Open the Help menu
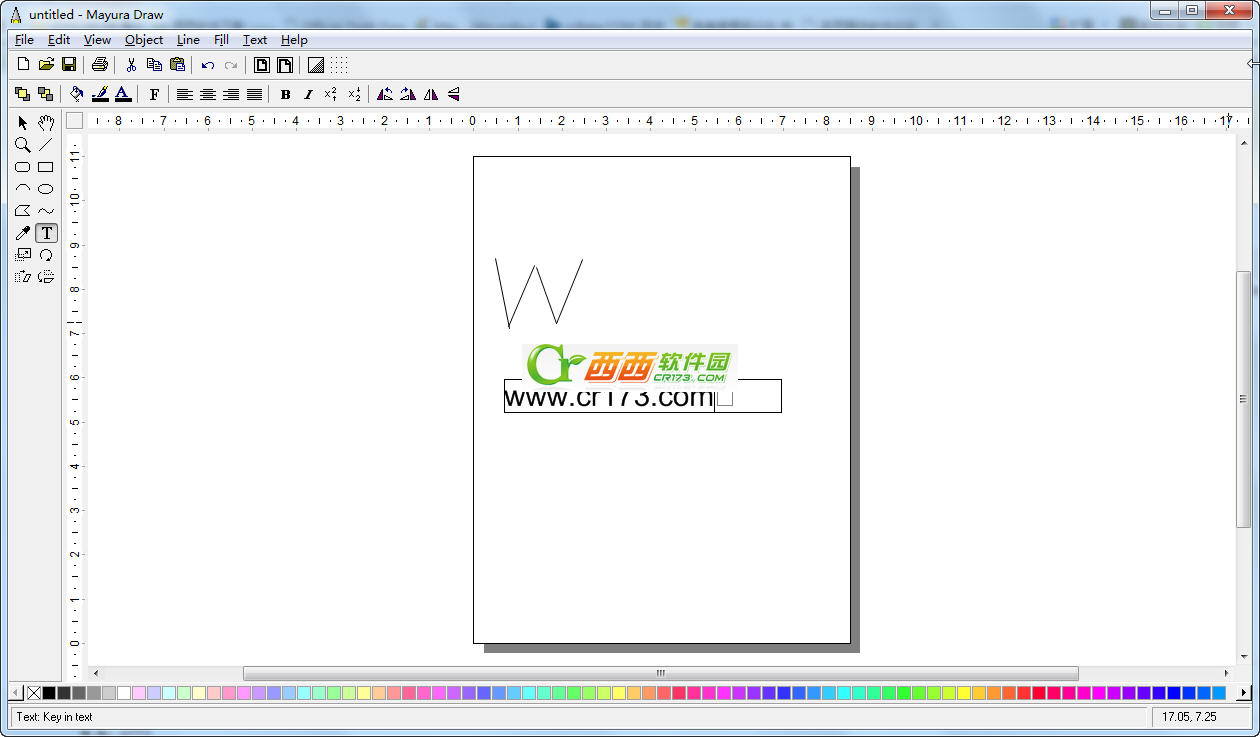 [294, 40]
